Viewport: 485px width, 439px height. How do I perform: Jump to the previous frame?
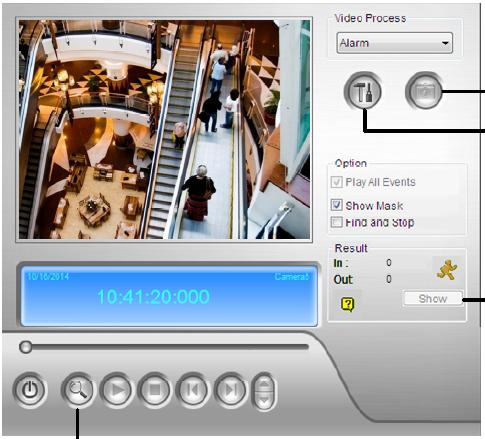pos(193,390)
